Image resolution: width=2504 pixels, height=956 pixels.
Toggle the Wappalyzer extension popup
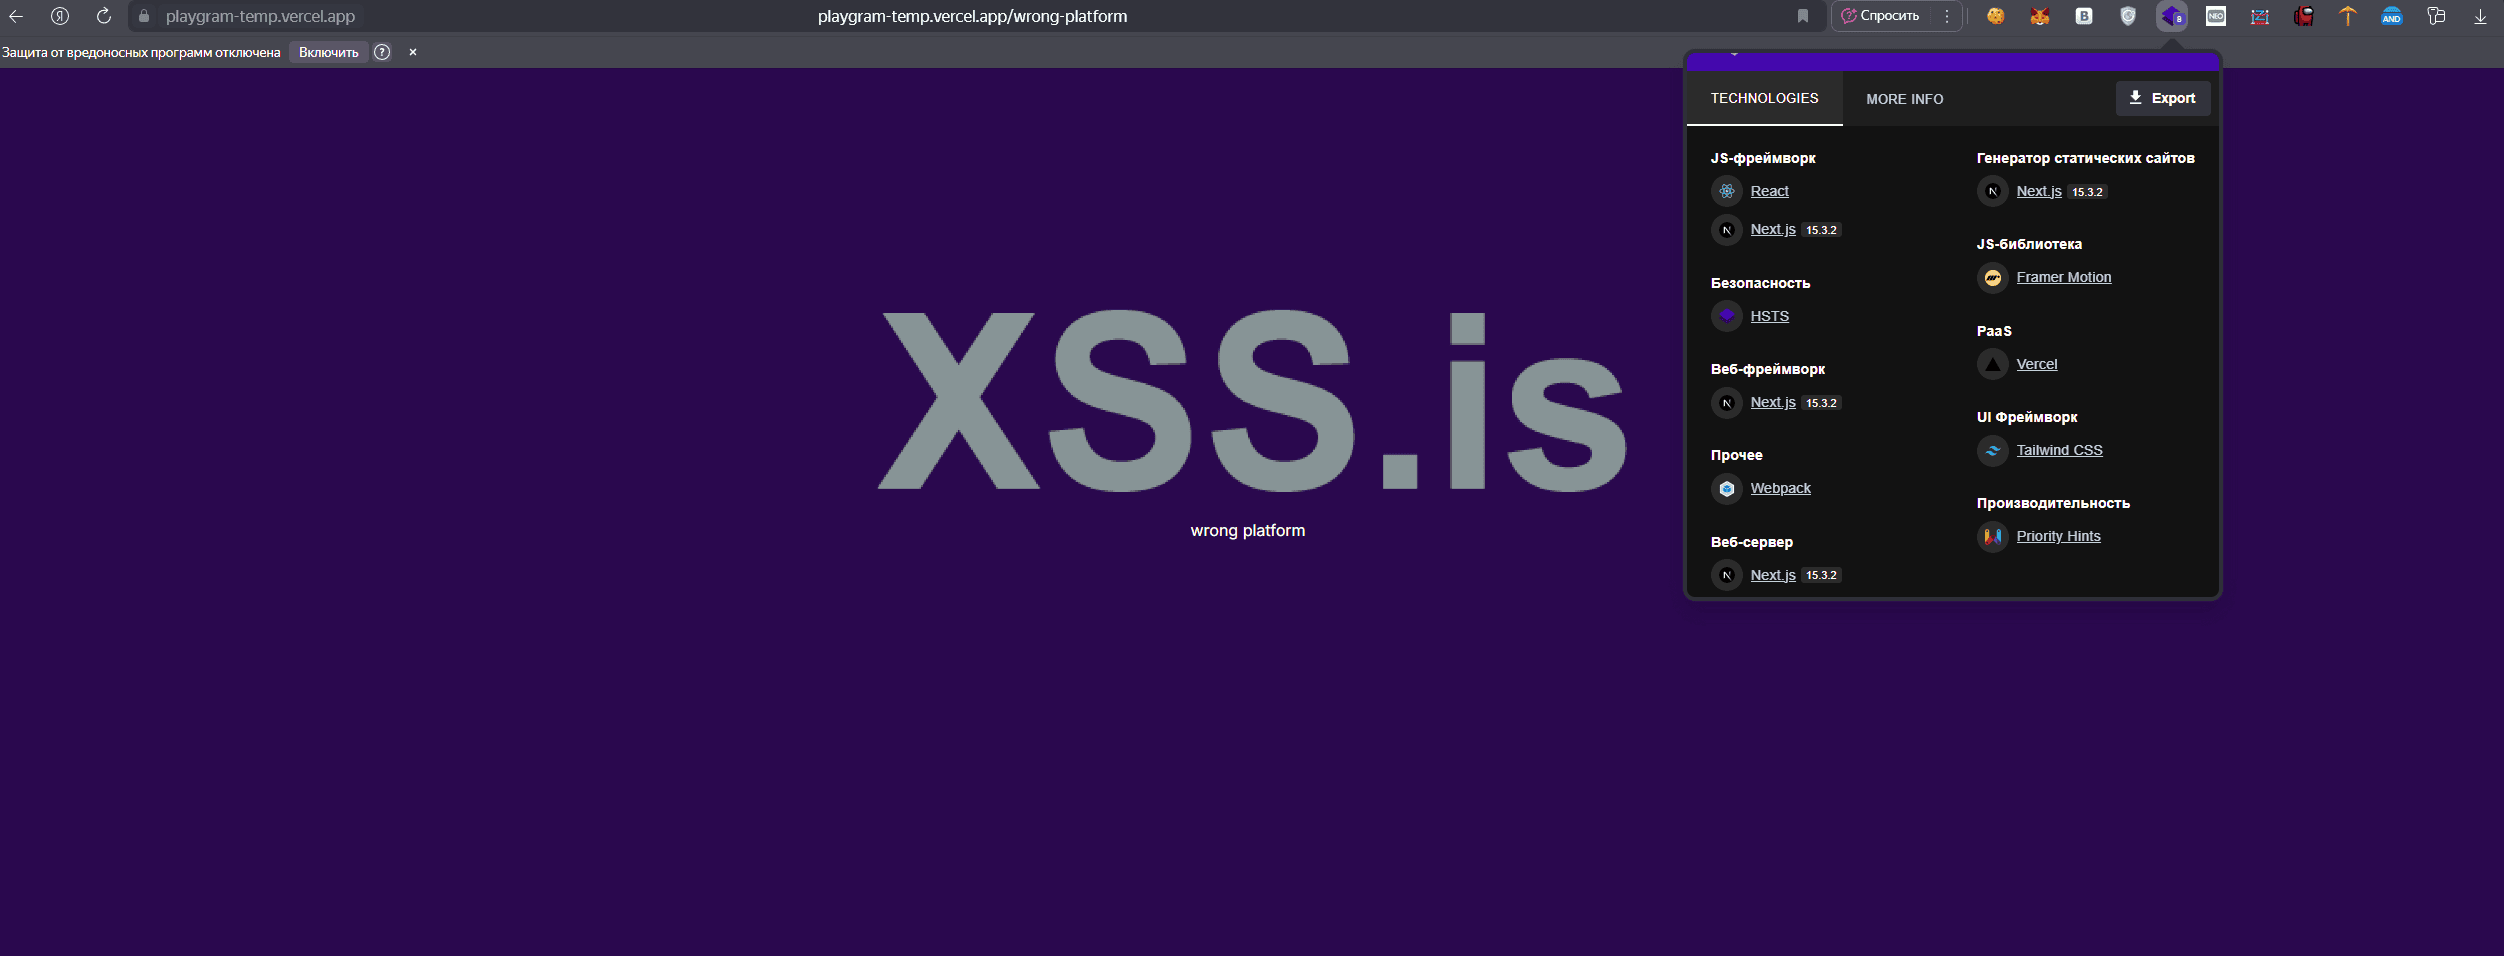click(x=2172, y=16)
